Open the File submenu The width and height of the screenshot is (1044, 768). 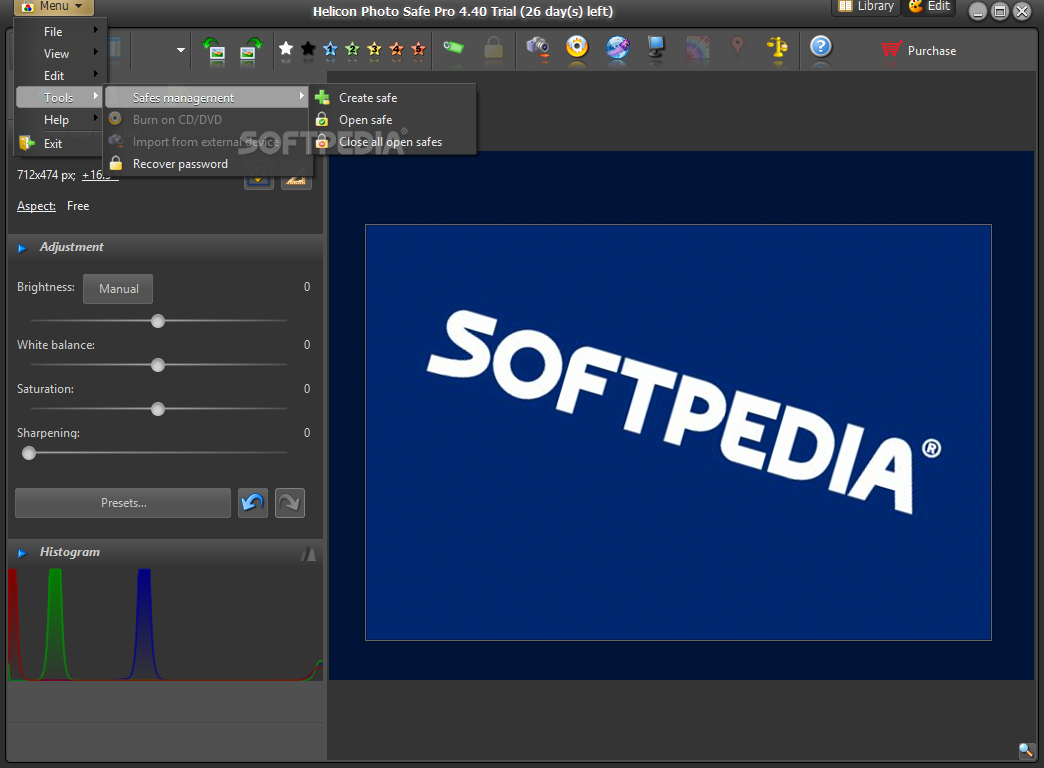coord(59,31)
